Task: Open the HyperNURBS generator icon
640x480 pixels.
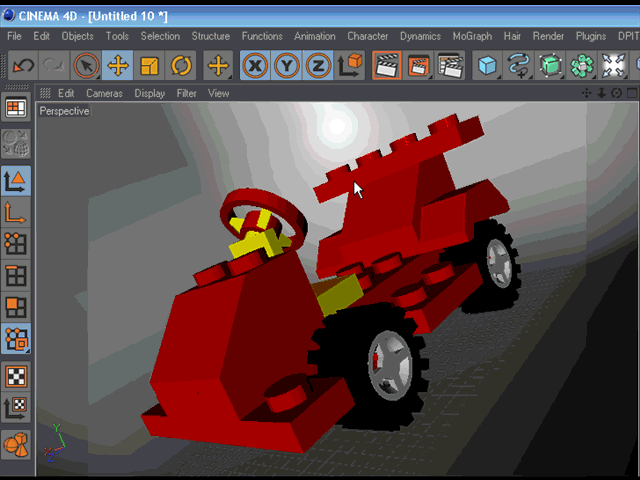Action: (x=550, y=65)
